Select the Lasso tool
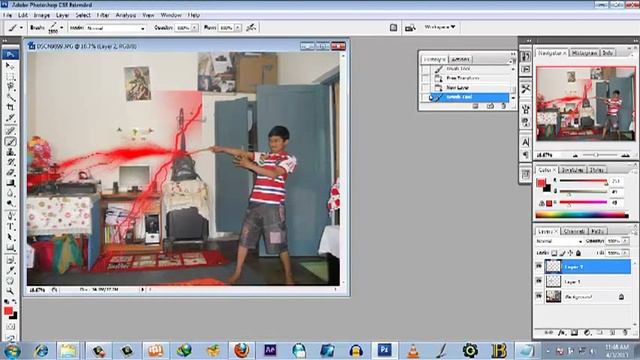This screenshot has height=360, width=640. pos(10,87)
